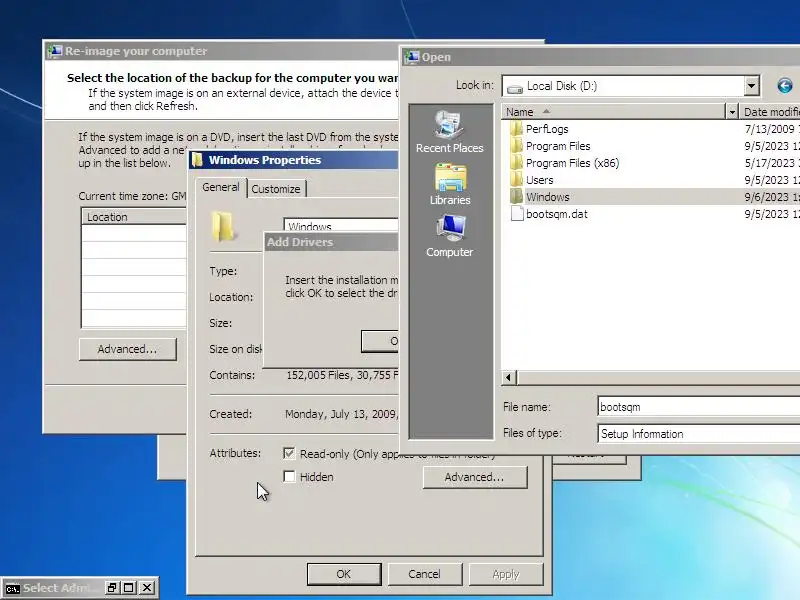The width and height of the screenshot is (800, 600).
Task: Confirm Windows Properties with OK
Action: coord(344,574)
